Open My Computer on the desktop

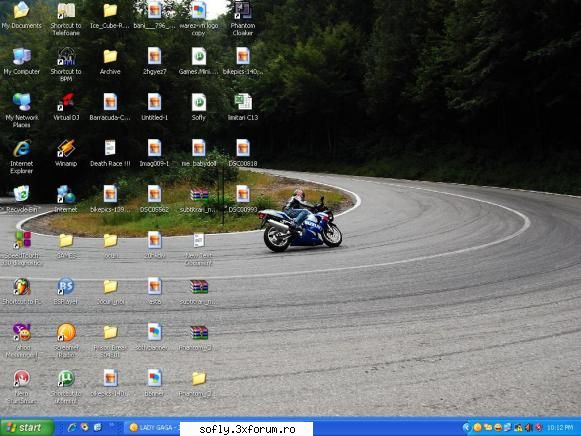tap(21, 61)
